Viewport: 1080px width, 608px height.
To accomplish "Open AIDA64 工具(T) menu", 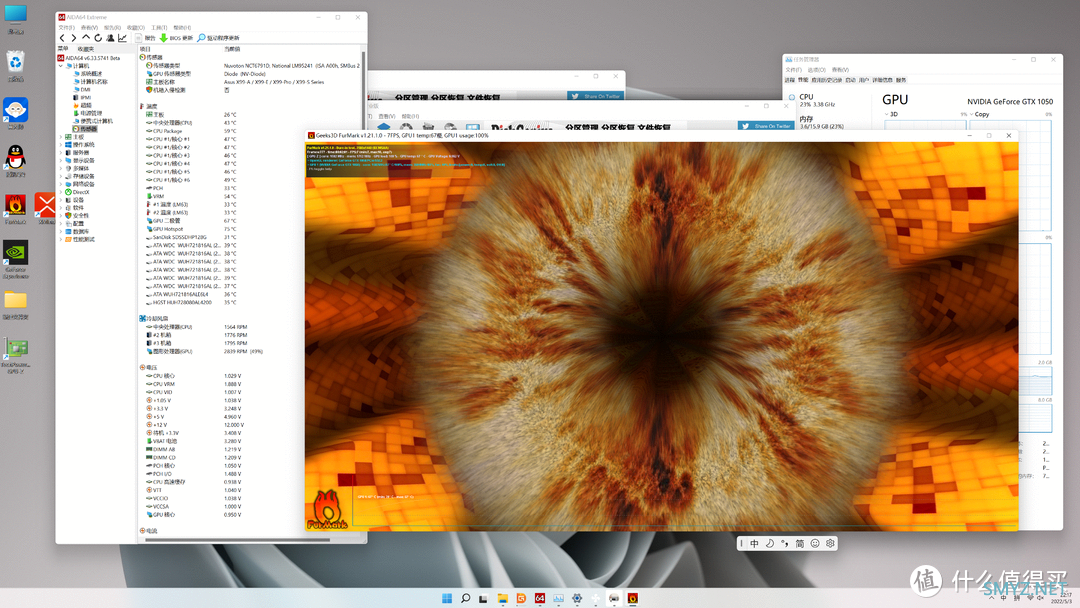I will [159, 28].
